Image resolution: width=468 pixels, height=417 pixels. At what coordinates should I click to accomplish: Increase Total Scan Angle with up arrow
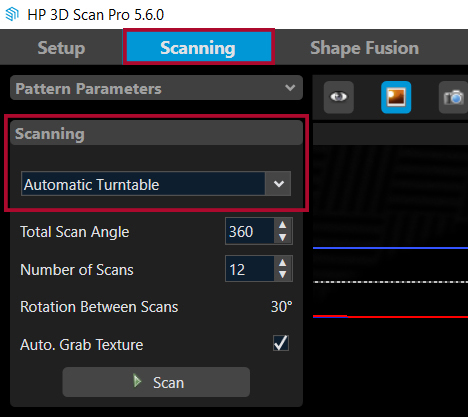(x=283, y=225)
